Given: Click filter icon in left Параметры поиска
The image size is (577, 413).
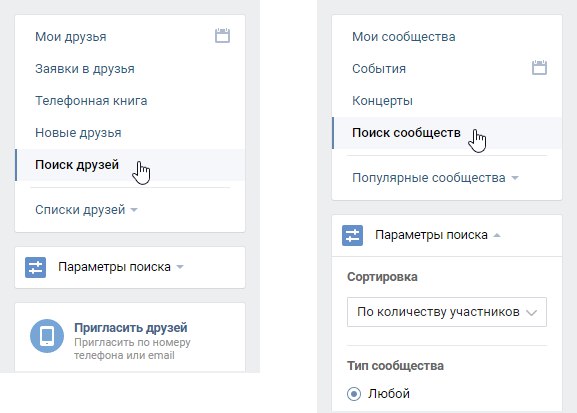Looking at the screenshot, I should 35,267.
